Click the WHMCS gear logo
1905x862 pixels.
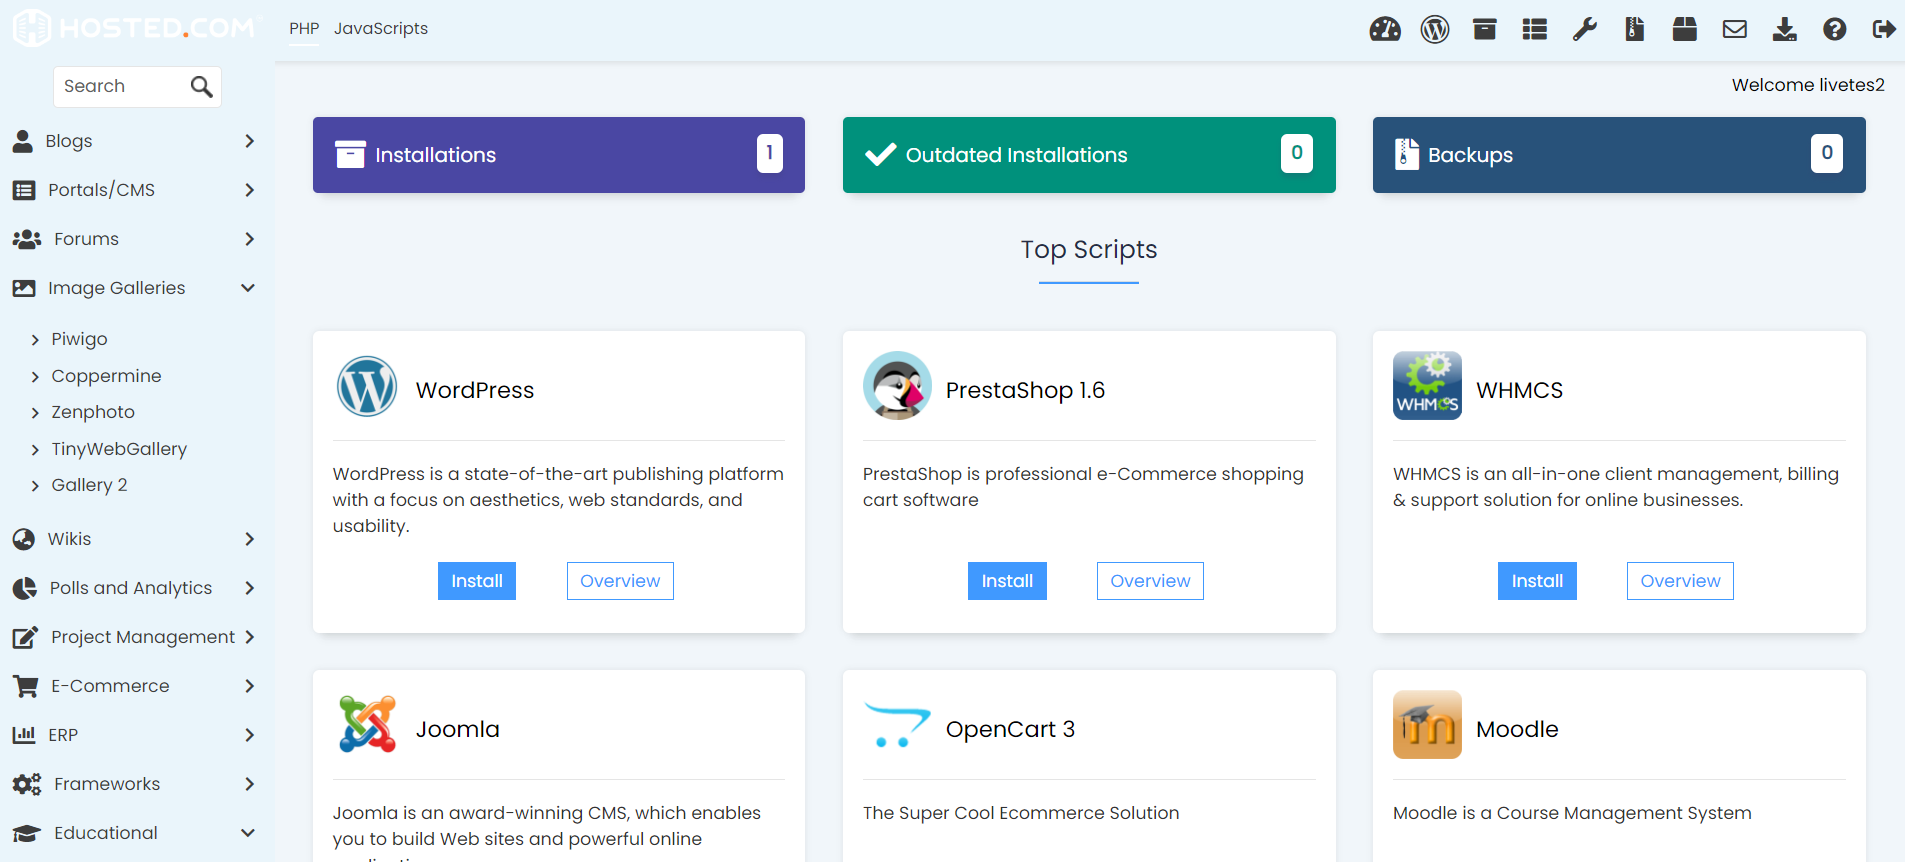tap(1427, 386)
